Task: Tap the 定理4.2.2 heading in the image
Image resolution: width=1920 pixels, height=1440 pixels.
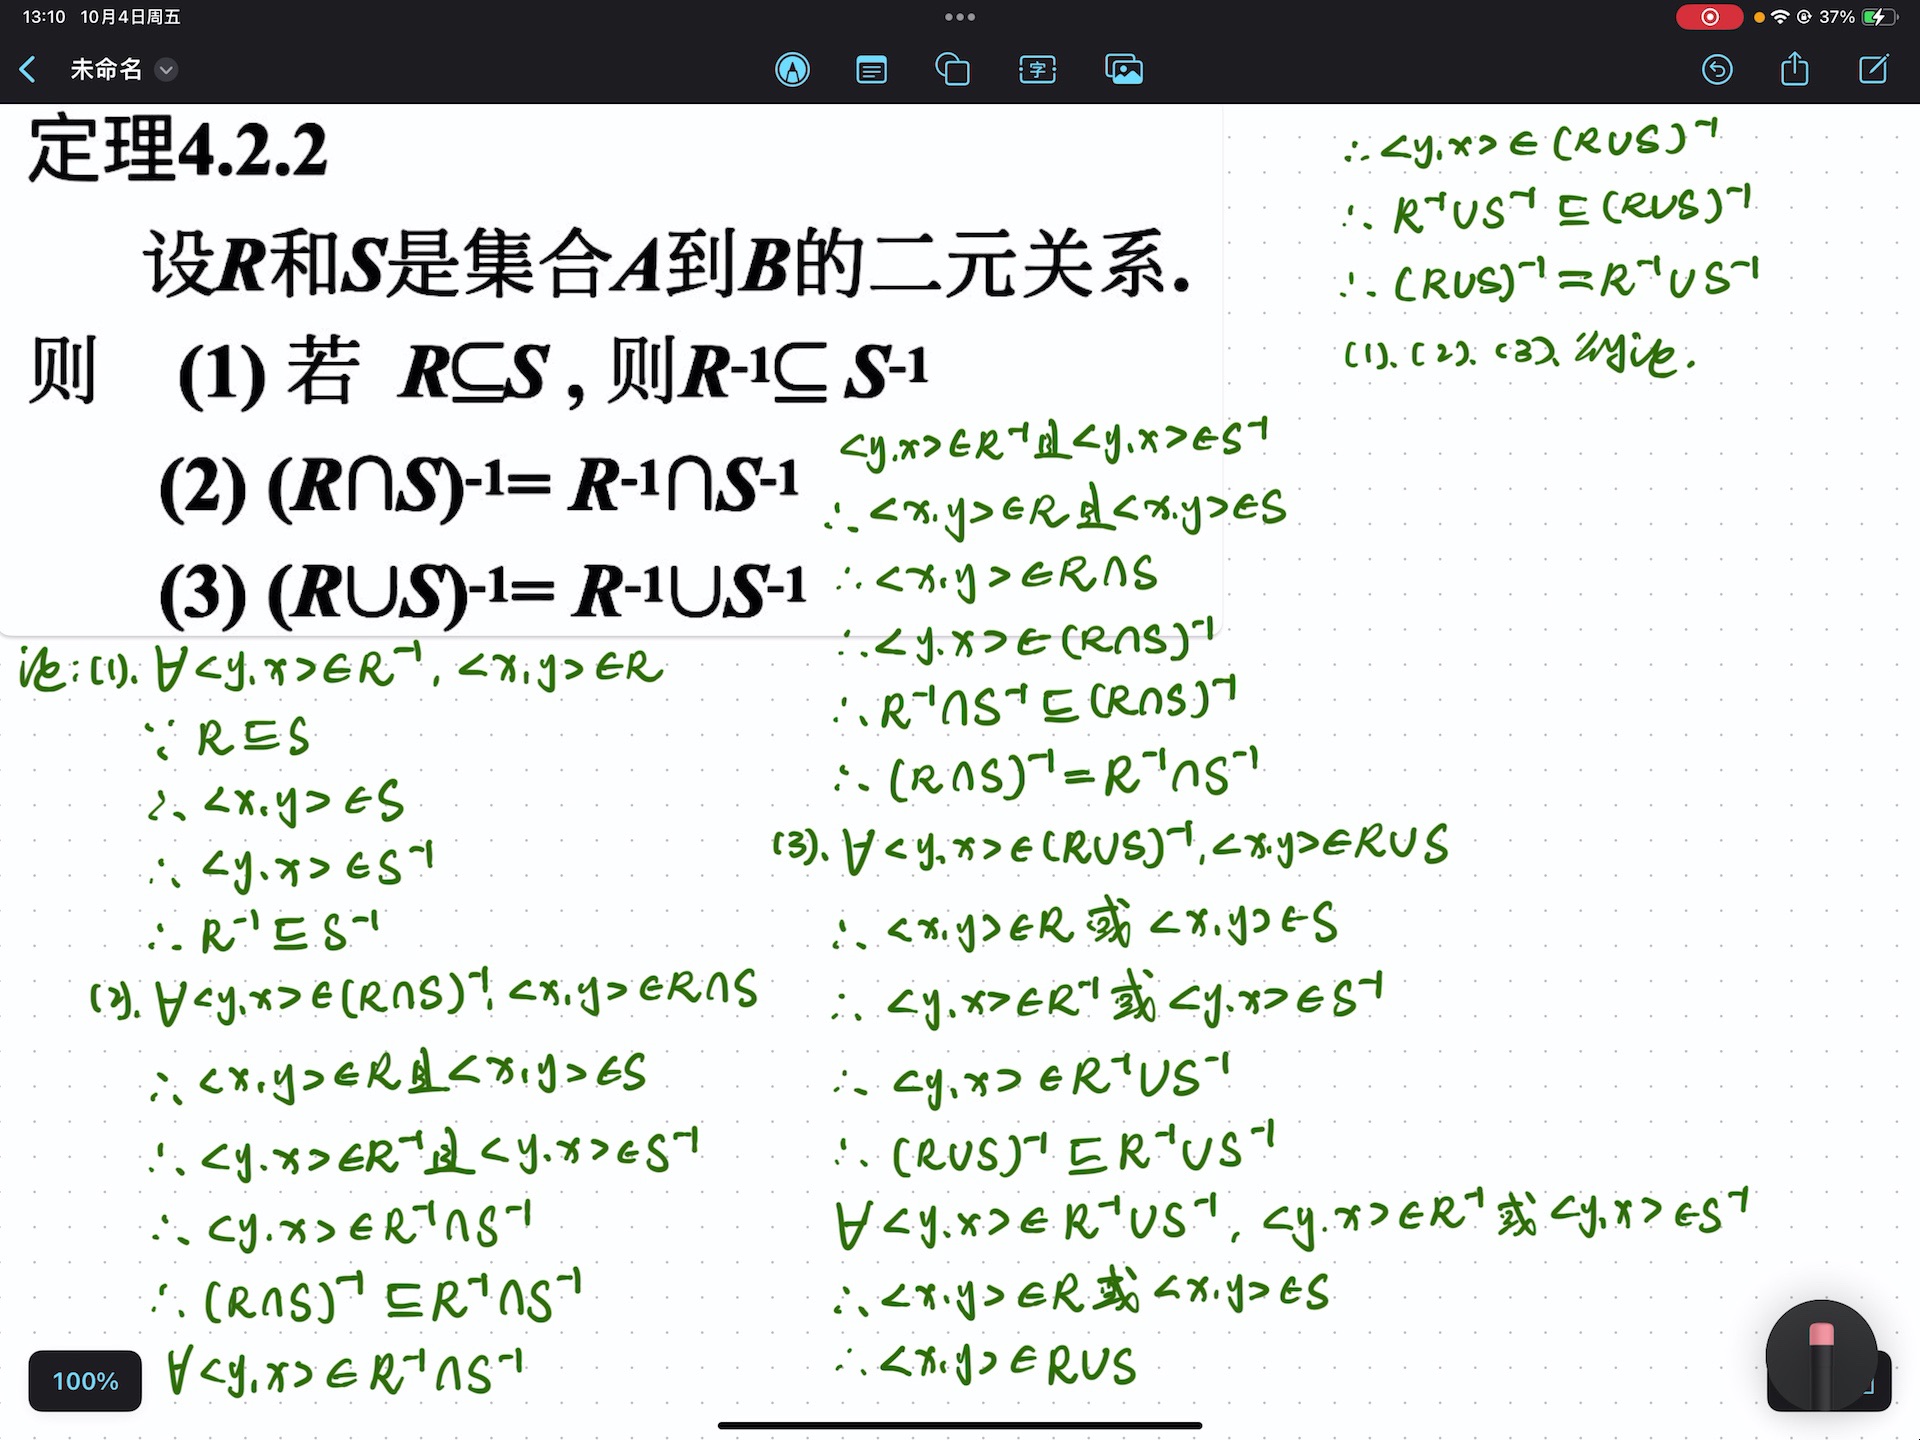Action: click(x=178, y=150)
